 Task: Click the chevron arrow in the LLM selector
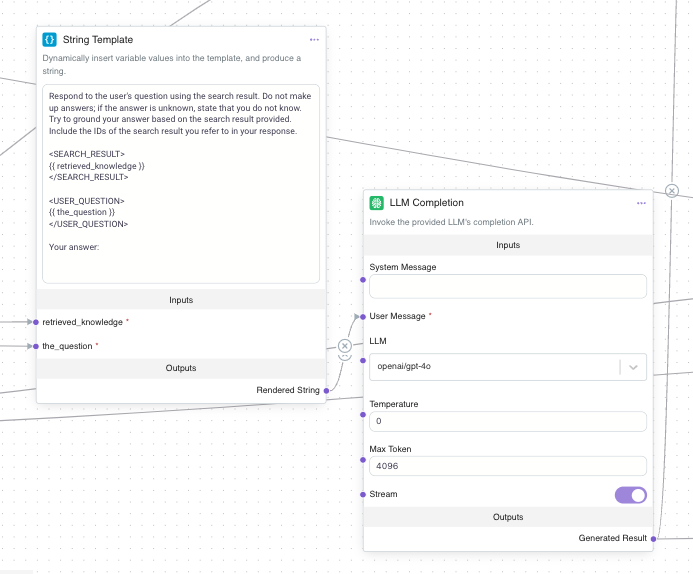633,367
